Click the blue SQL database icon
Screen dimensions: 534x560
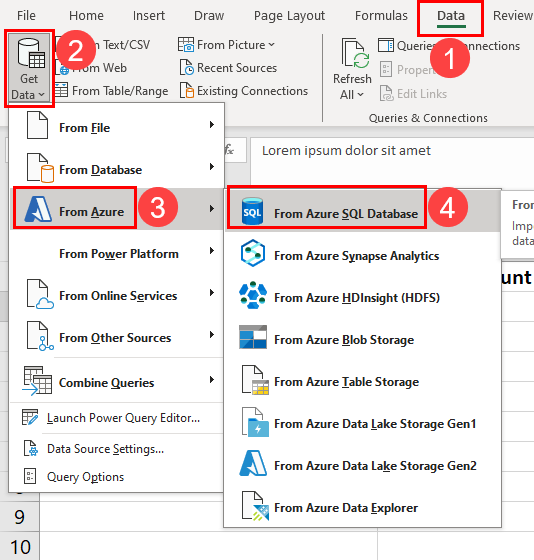(252, 211)
